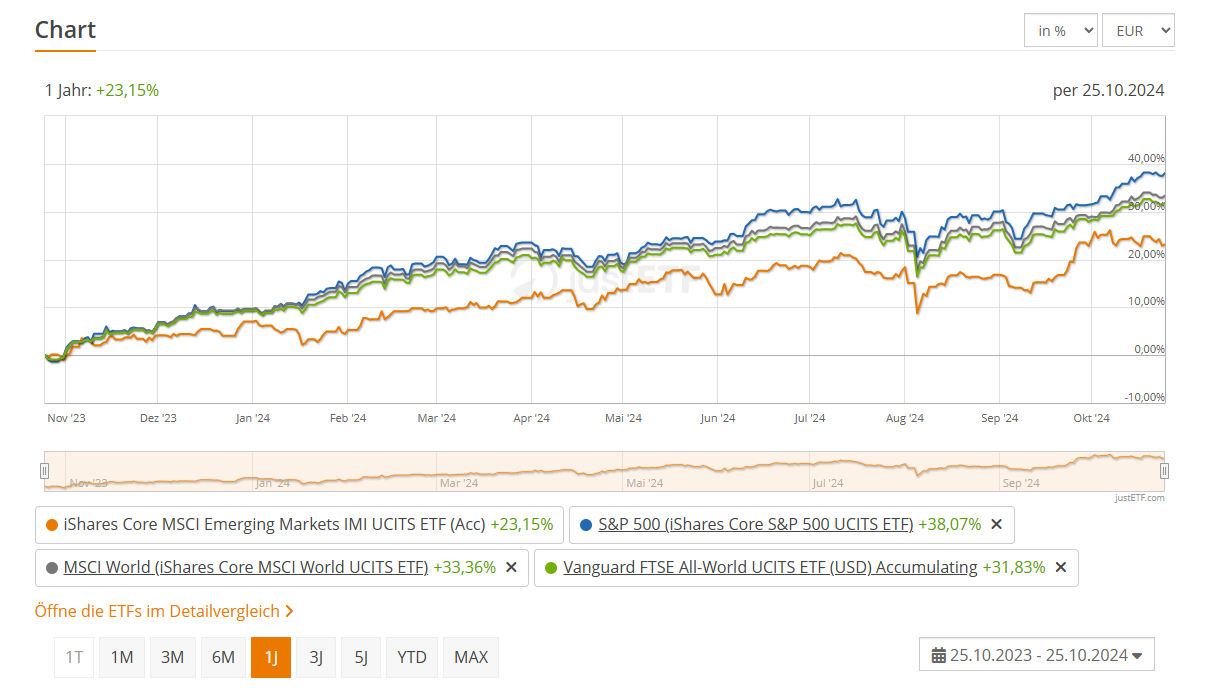Click calendar icon in date range picker
This screenshot has width=1224, height=688.
[x=938, y=656]
